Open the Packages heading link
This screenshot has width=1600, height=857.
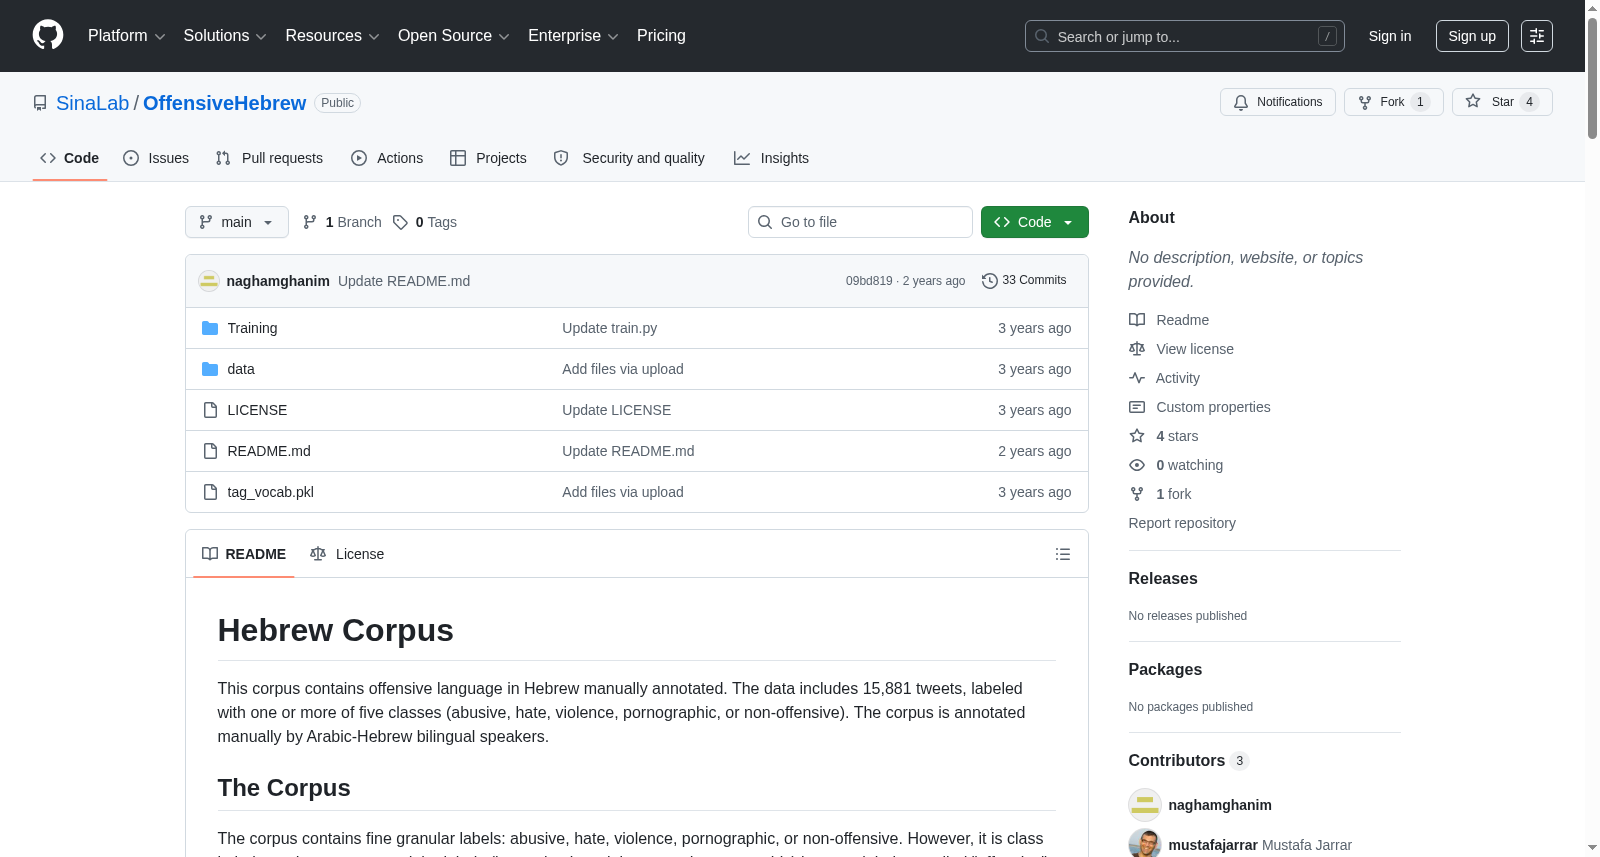(1165, 670)
